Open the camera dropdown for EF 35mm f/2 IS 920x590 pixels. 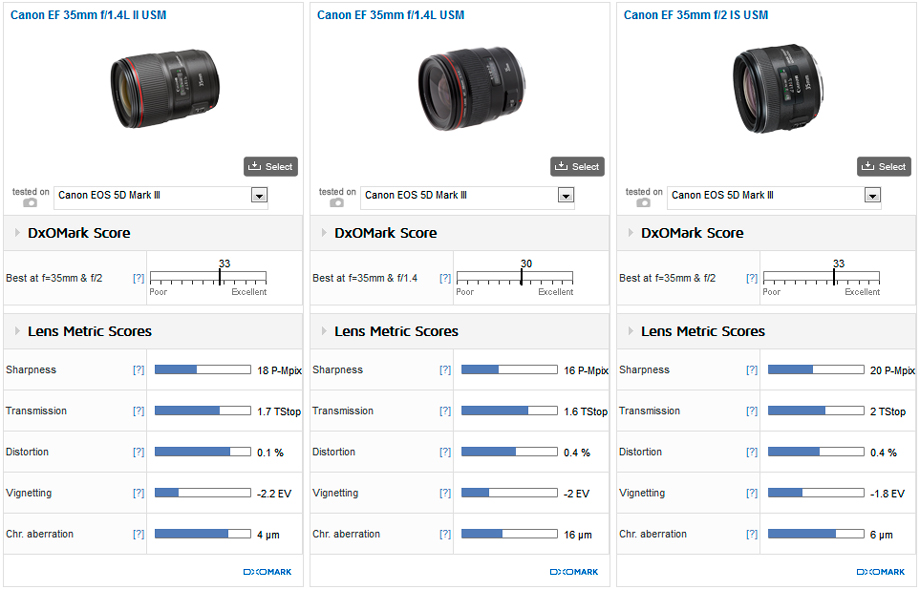click(x=873, y=195)
